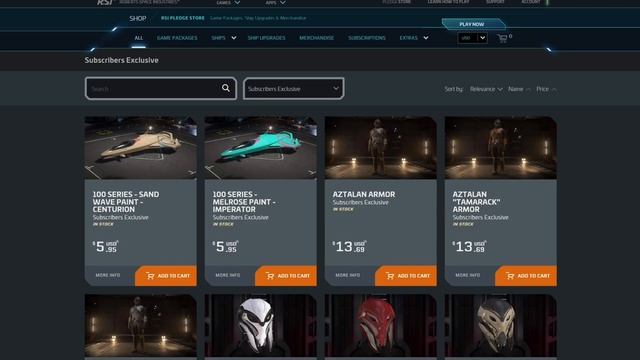This screenshot has height=360, width=640.
Task: Add Aztalan Tamarack Armor to cart
Action: [x=526, y=276]
